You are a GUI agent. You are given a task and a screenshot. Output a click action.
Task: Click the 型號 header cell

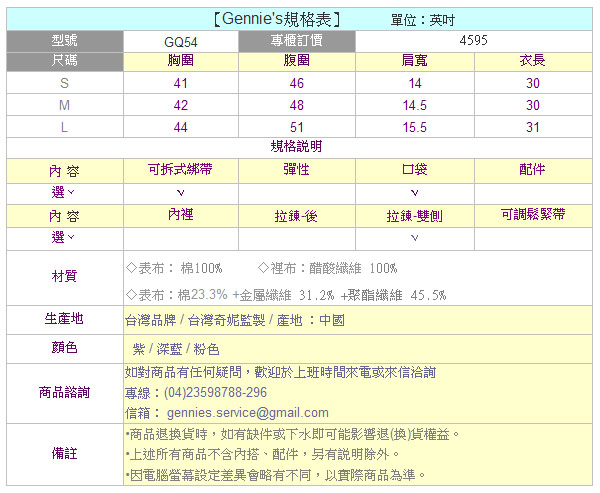[x=65, y=41]
